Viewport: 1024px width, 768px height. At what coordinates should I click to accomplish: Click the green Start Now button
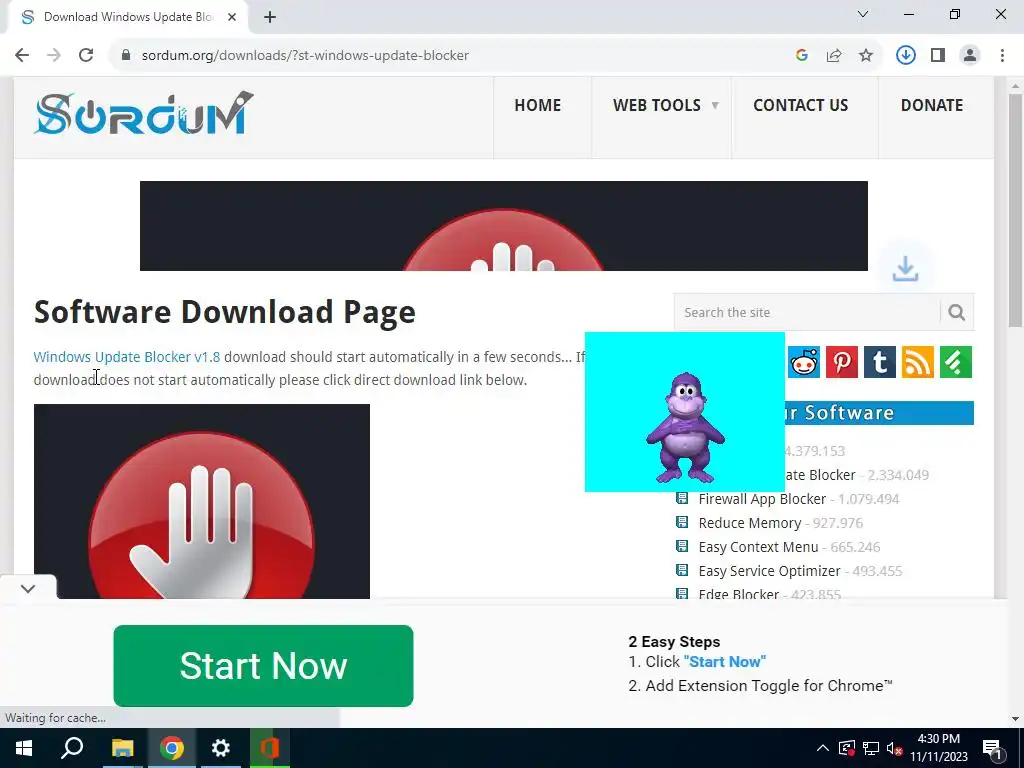click(263, 665)
